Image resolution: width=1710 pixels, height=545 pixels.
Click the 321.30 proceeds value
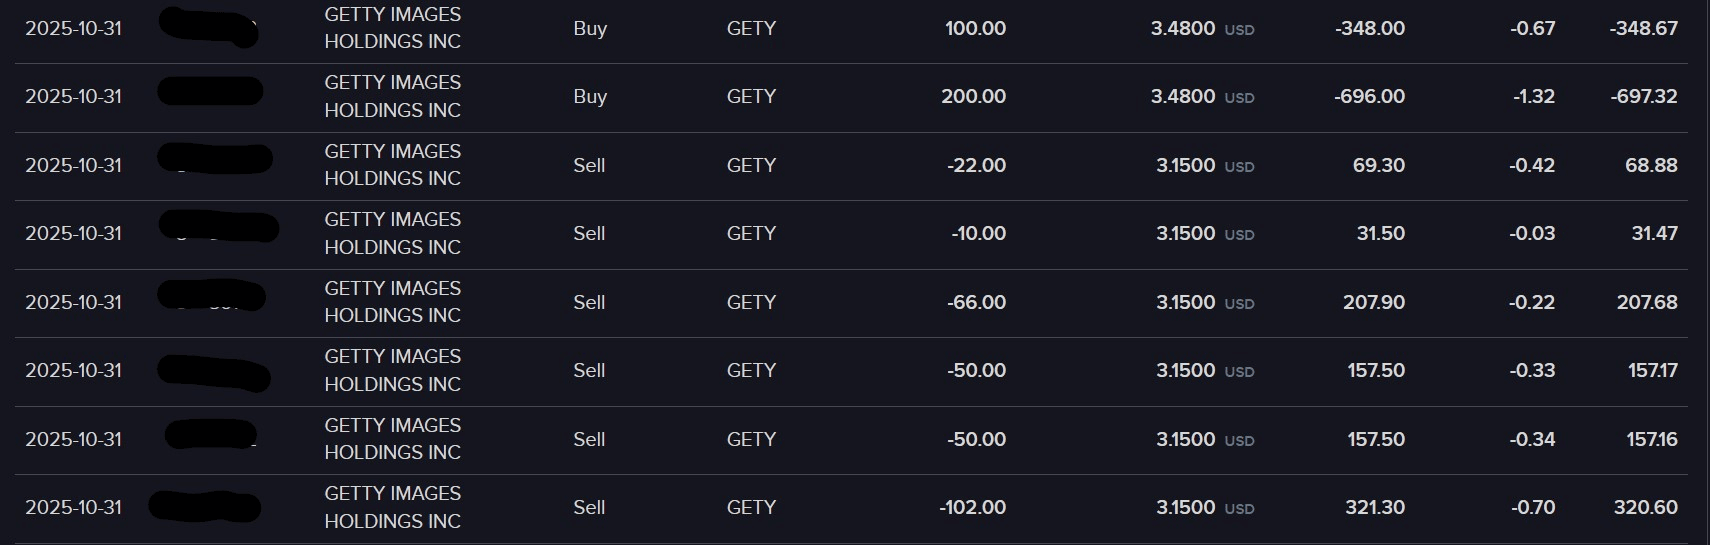1374,507
